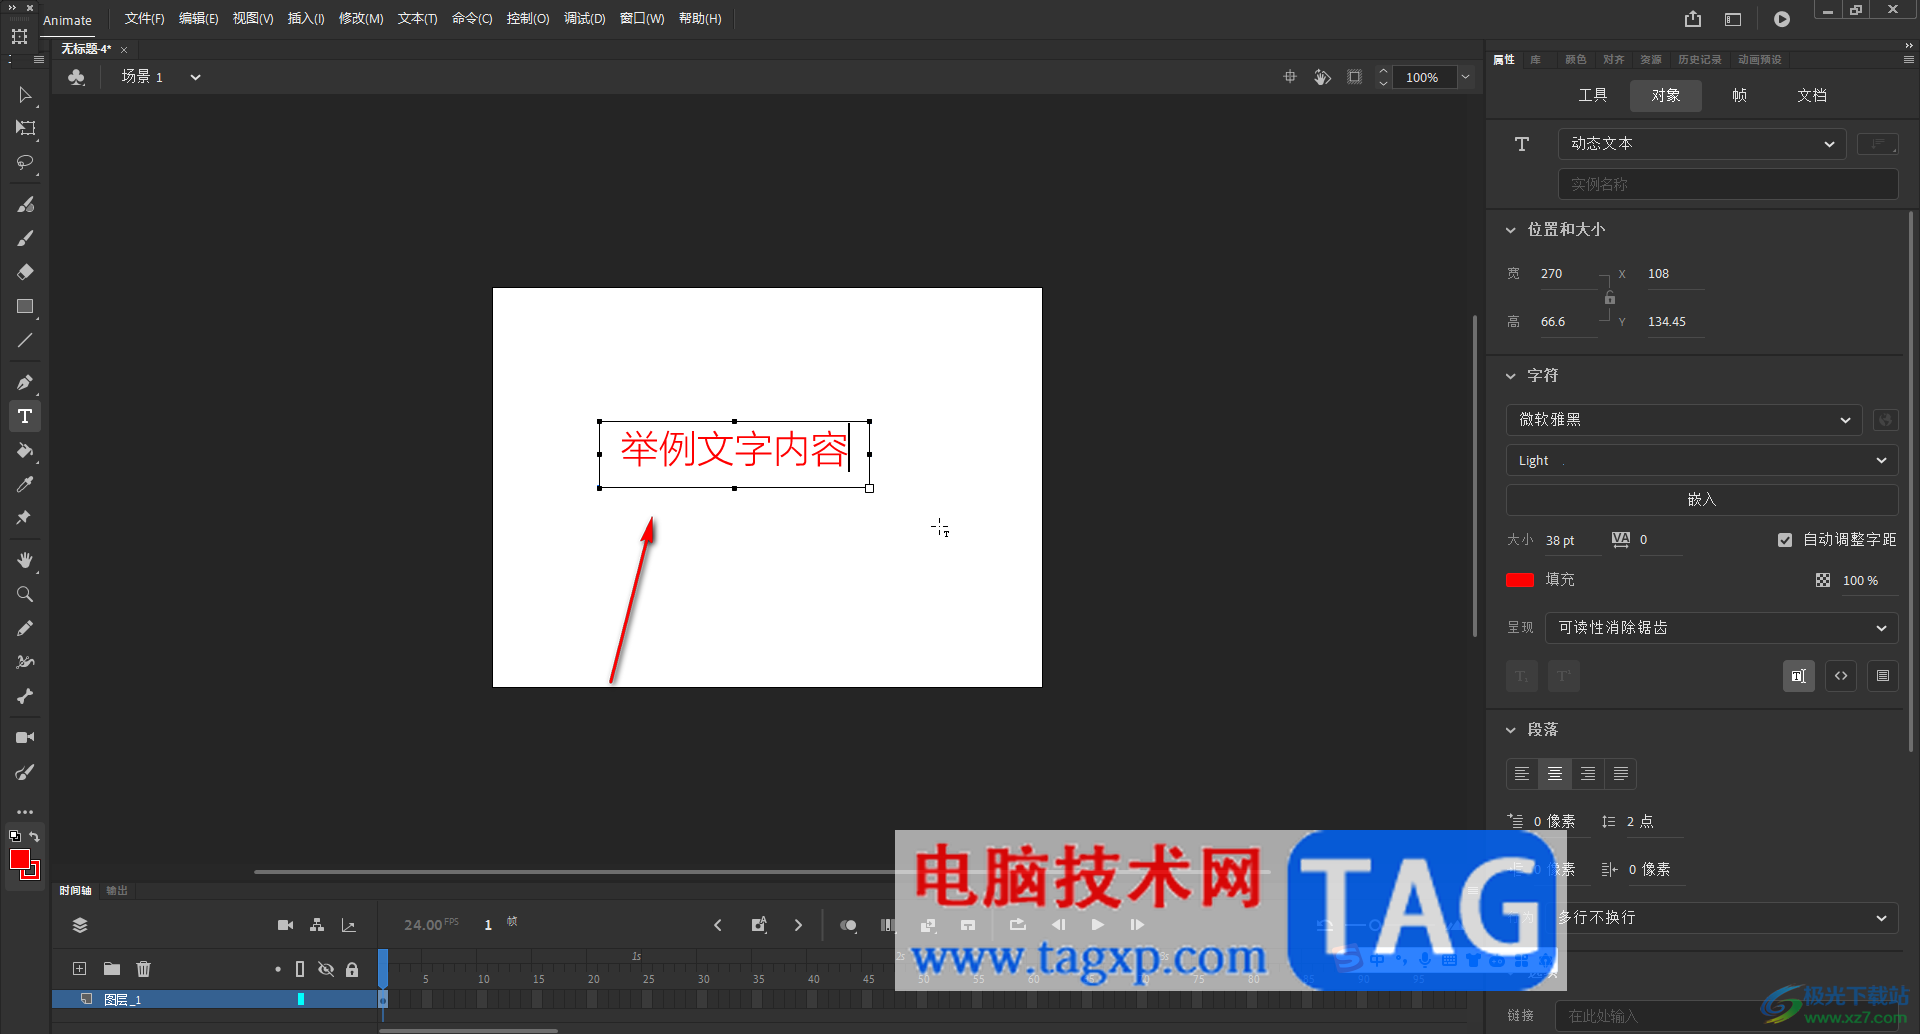1920x1034 pixels.
Task: Align paragraph text right
Action: (1588, 774)
